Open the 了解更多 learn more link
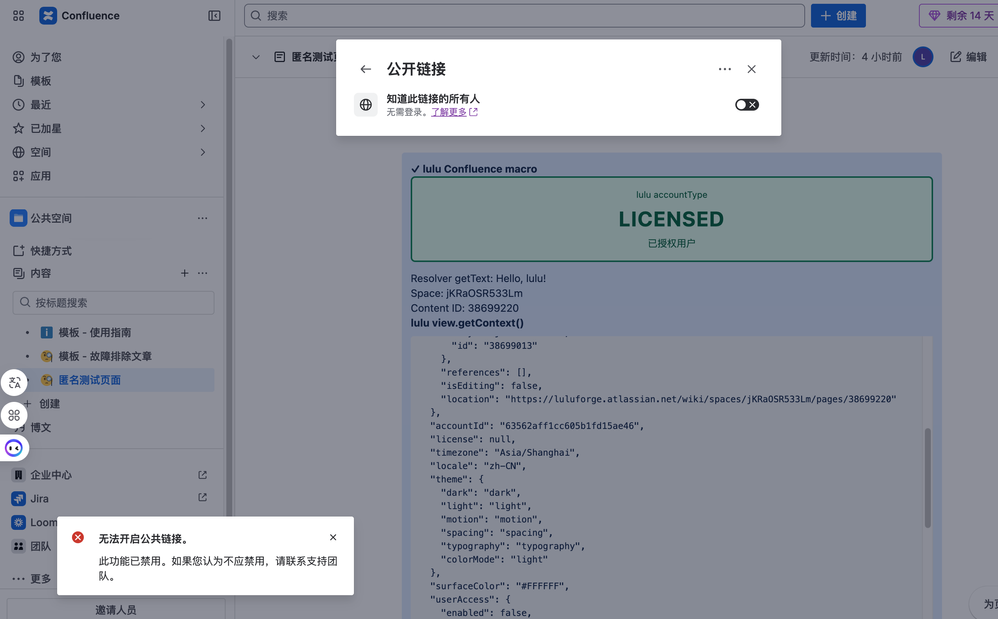 point(454,112)
